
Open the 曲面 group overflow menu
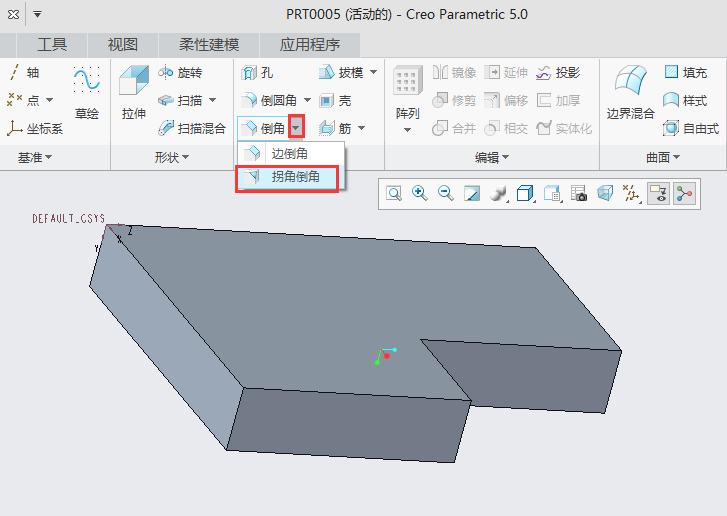(x=663, y=158)
